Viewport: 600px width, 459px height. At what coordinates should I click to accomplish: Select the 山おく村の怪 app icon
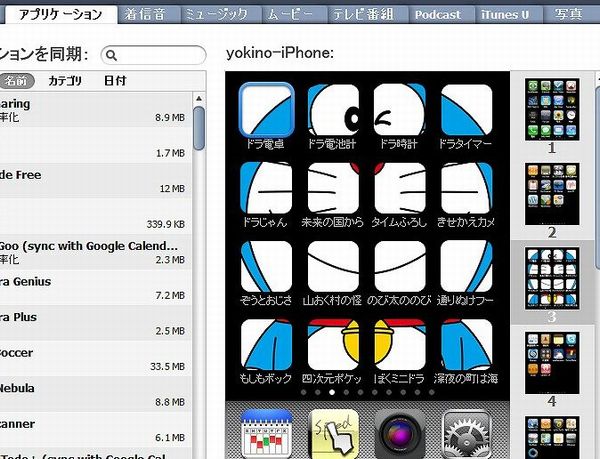click(333, 266)
